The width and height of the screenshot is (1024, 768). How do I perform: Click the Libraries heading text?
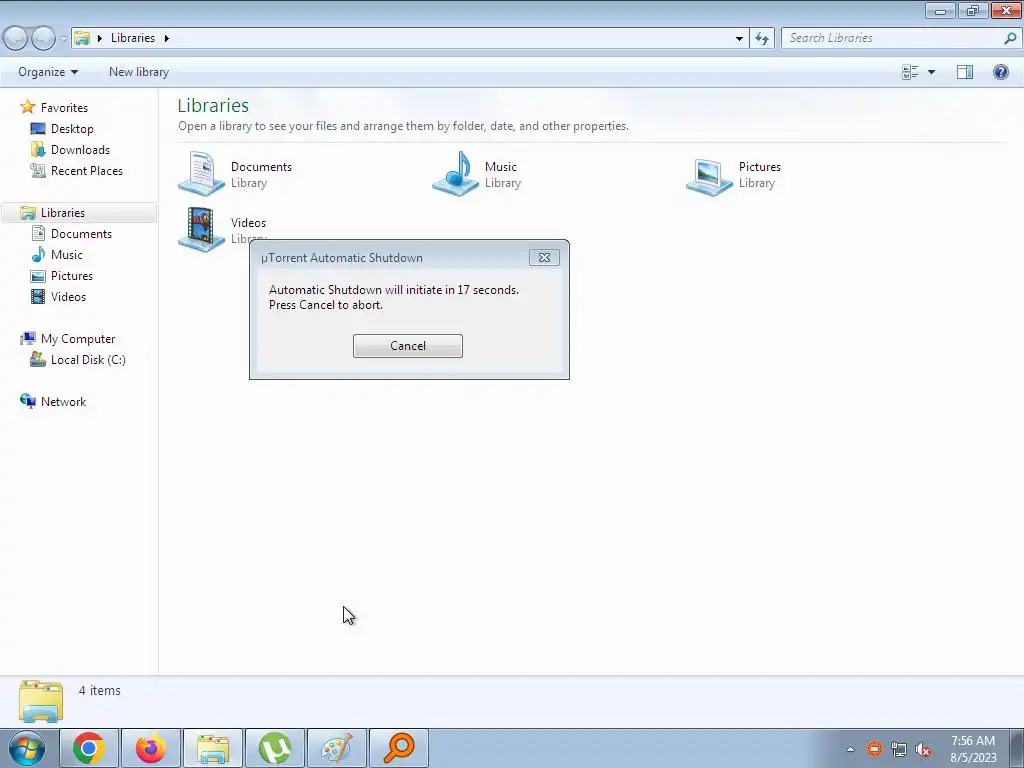click(213, 105)
